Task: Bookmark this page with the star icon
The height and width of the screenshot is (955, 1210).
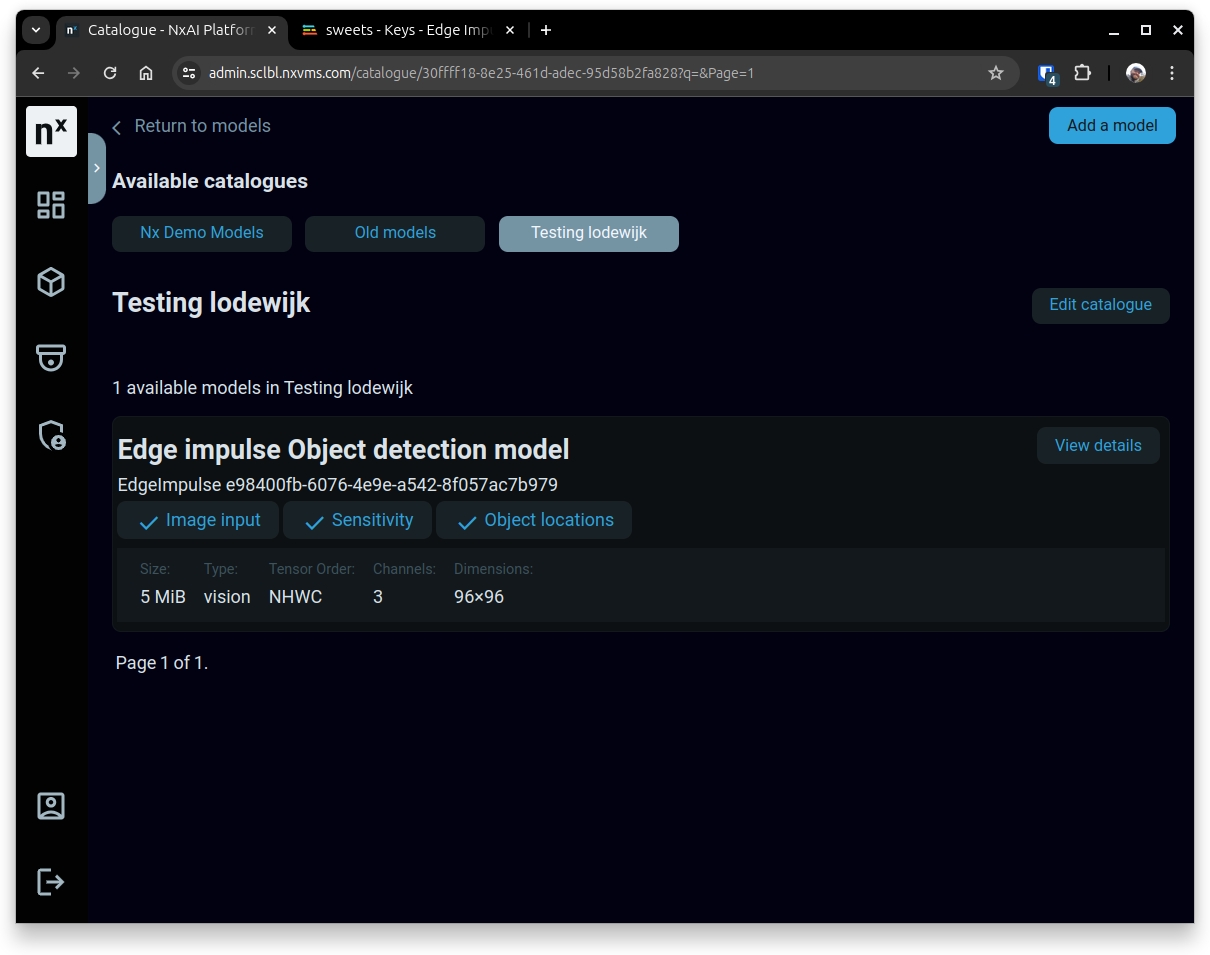Action: point(995,73)
